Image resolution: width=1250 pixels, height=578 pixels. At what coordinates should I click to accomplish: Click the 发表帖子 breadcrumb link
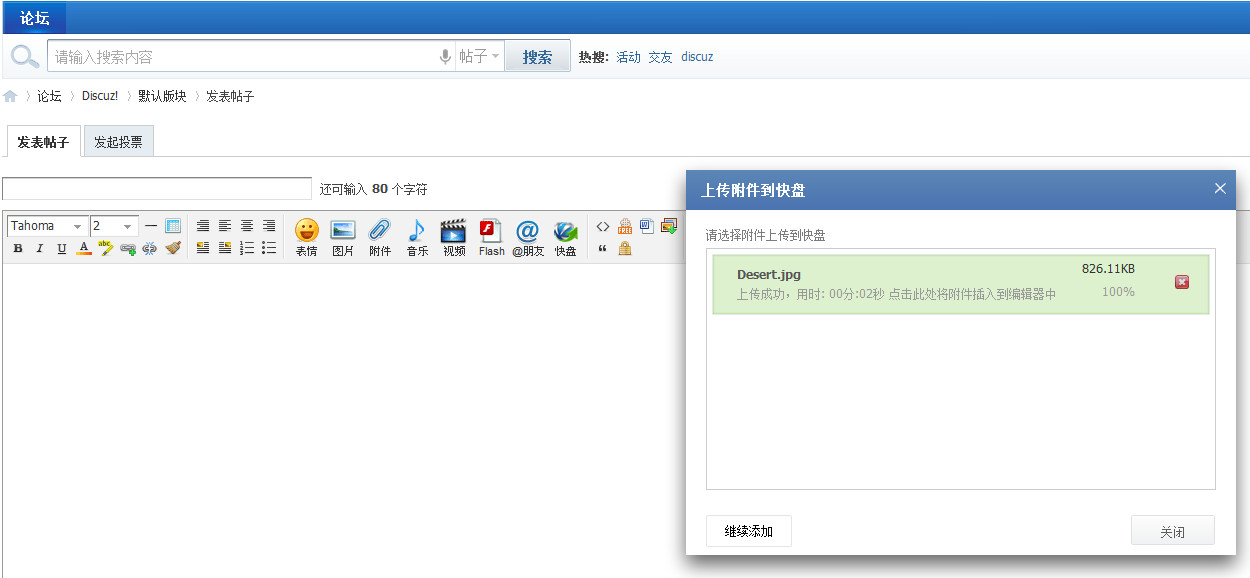(x=230, y=96)
